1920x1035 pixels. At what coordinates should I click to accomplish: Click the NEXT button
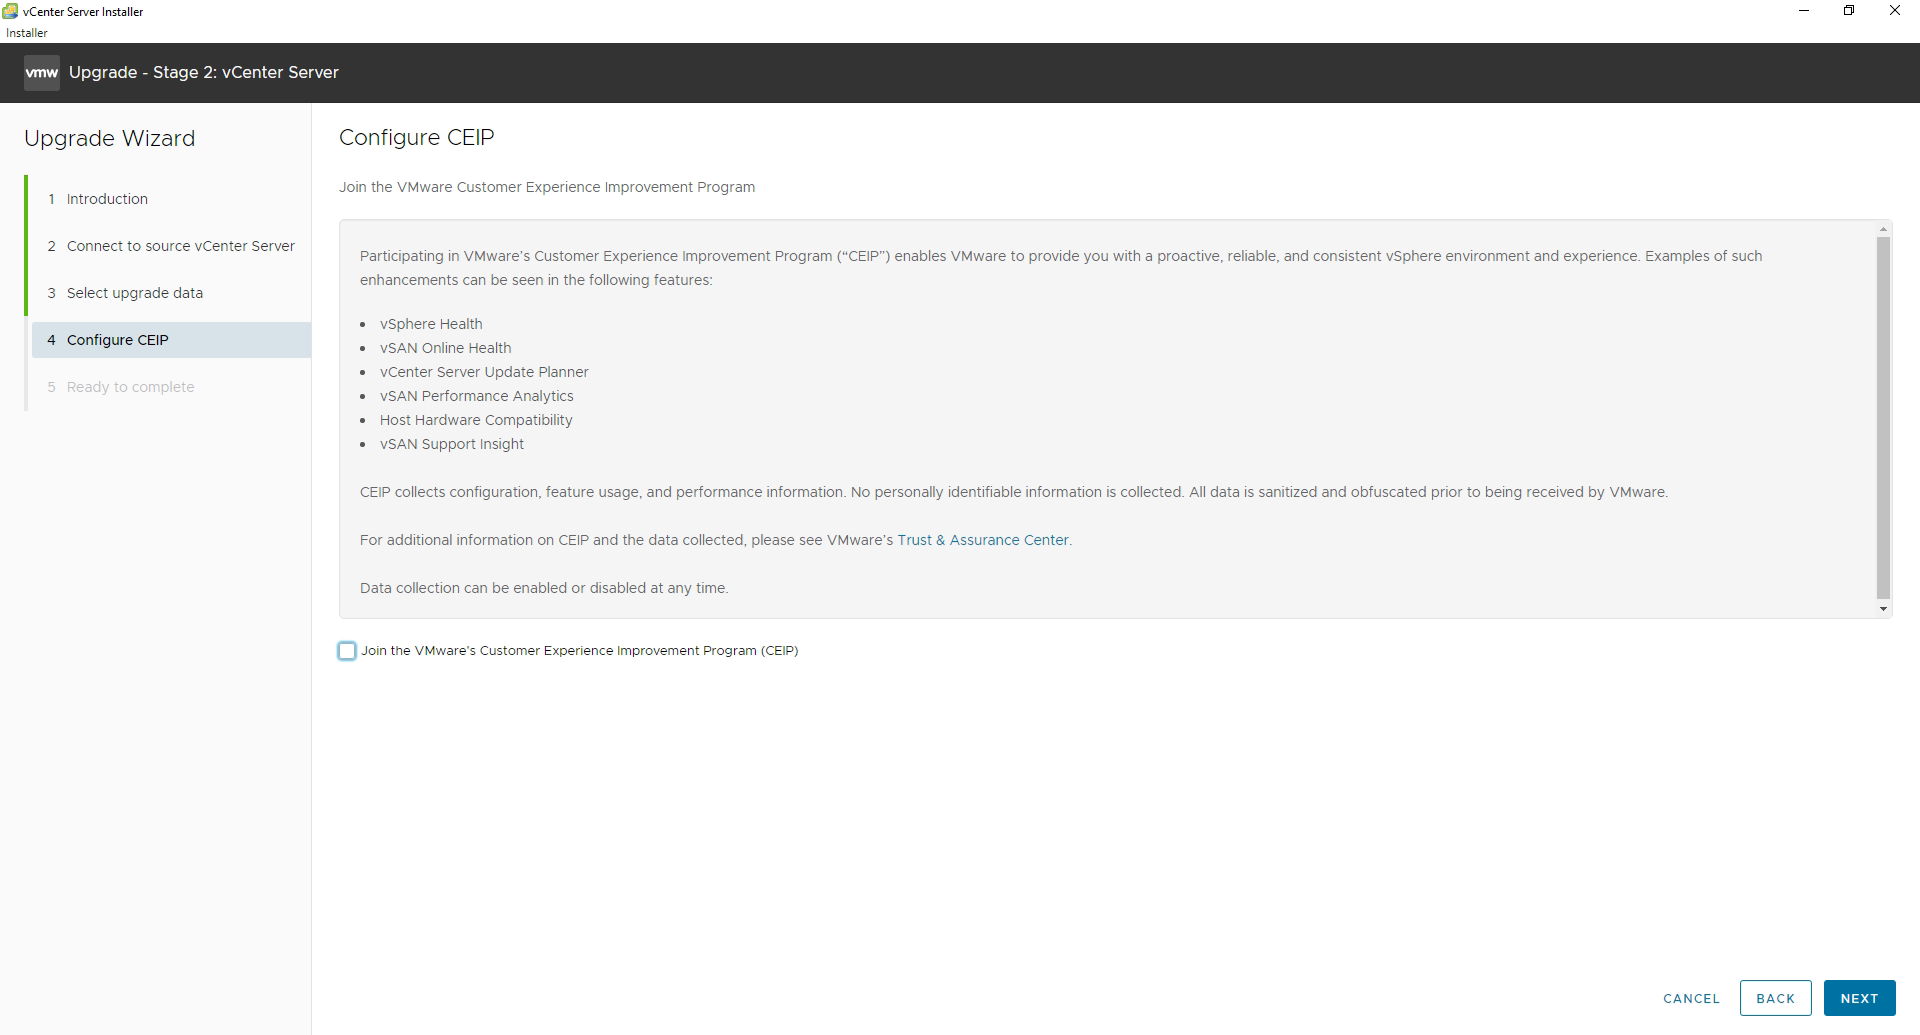1859,998
